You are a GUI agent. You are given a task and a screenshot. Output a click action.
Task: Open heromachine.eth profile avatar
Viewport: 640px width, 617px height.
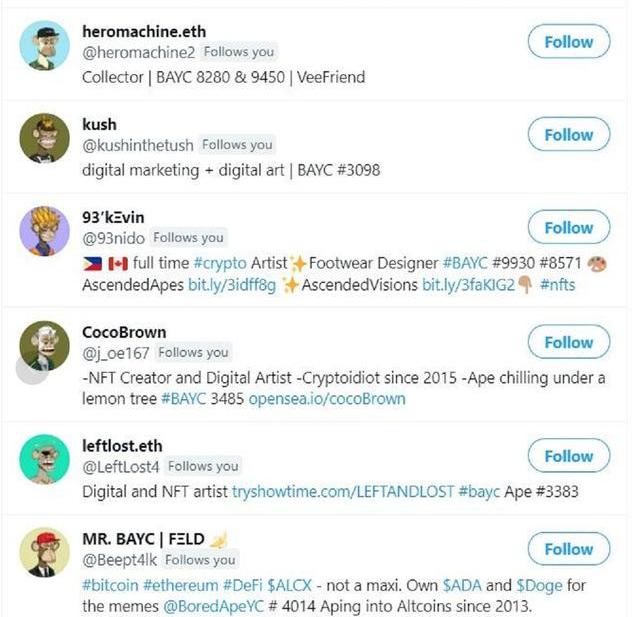click(x=44, y=45)
